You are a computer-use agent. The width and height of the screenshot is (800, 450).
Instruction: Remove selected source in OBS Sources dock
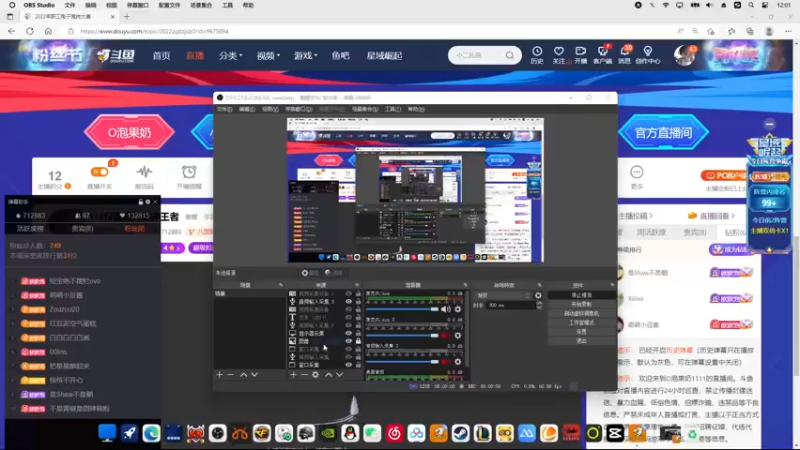pos(304,374)
